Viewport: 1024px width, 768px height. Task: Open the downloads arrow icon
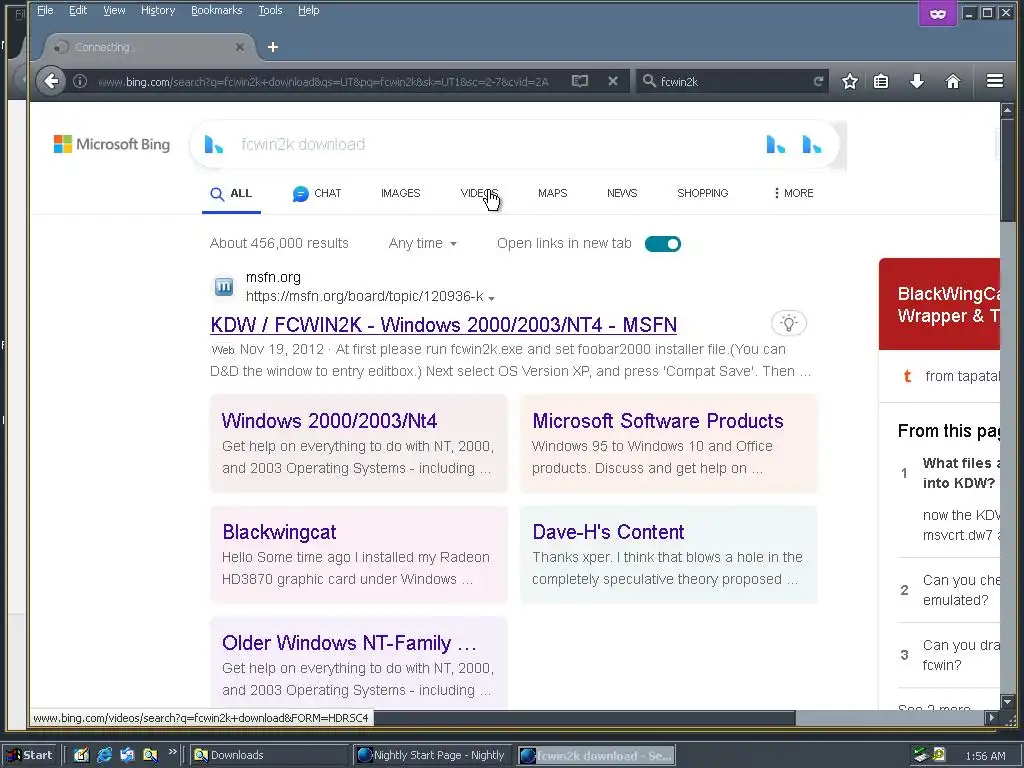coord(917,81)
